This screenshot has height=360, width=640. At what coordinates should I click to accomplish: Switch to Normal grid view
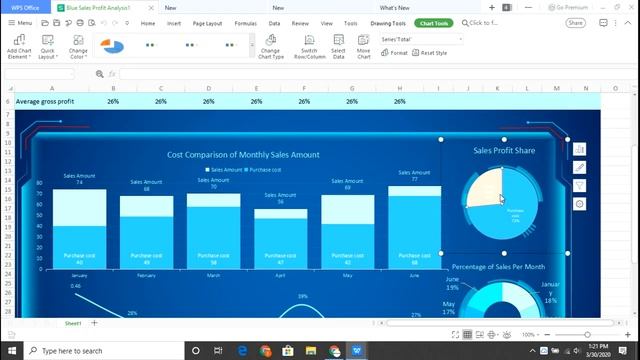pos(467,335)
